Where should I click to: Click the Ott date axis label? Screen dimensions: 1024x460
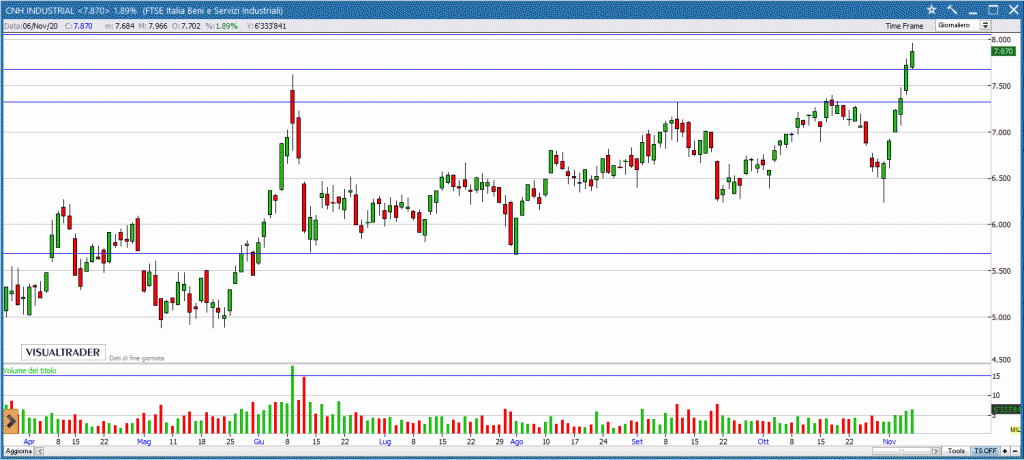click(763, 442)
